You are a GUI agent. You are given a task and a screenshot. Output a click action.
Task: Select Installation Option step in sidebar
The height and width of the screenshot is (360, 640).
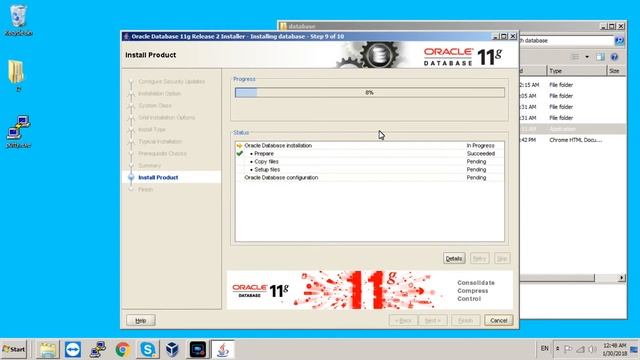pyautogui.click(x=159, y=93)
